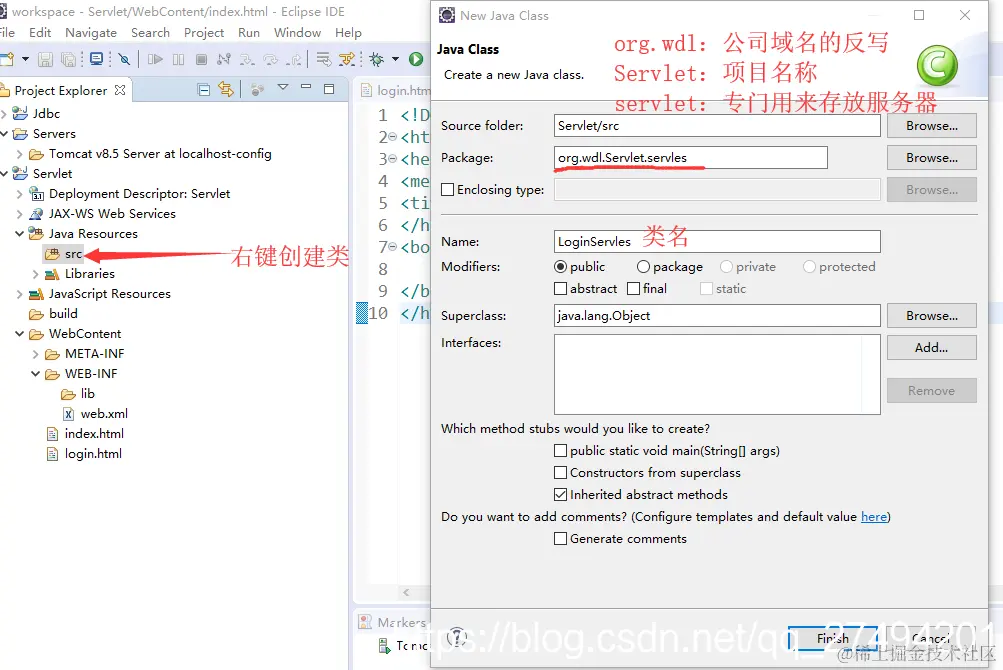Expand the Libraries node

click(35, 274)
